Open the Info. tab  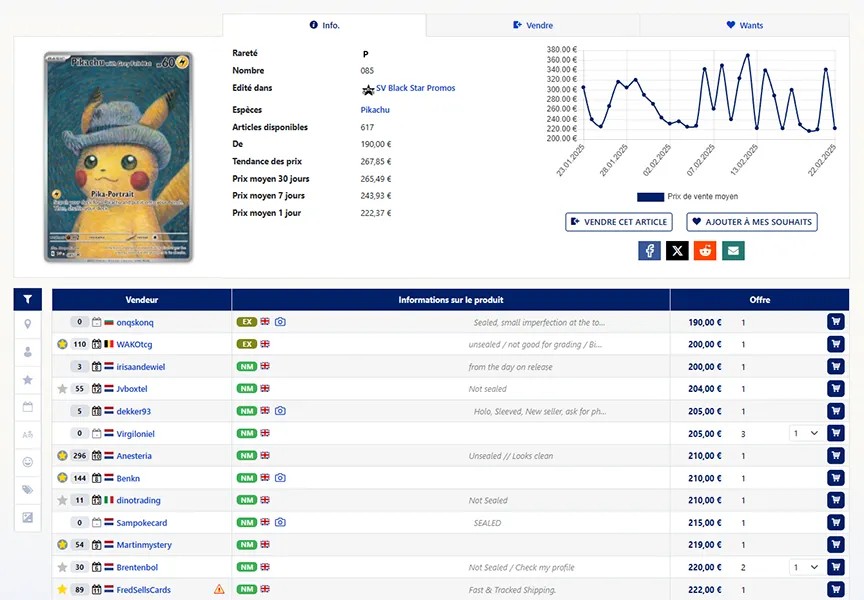[325, 25]
